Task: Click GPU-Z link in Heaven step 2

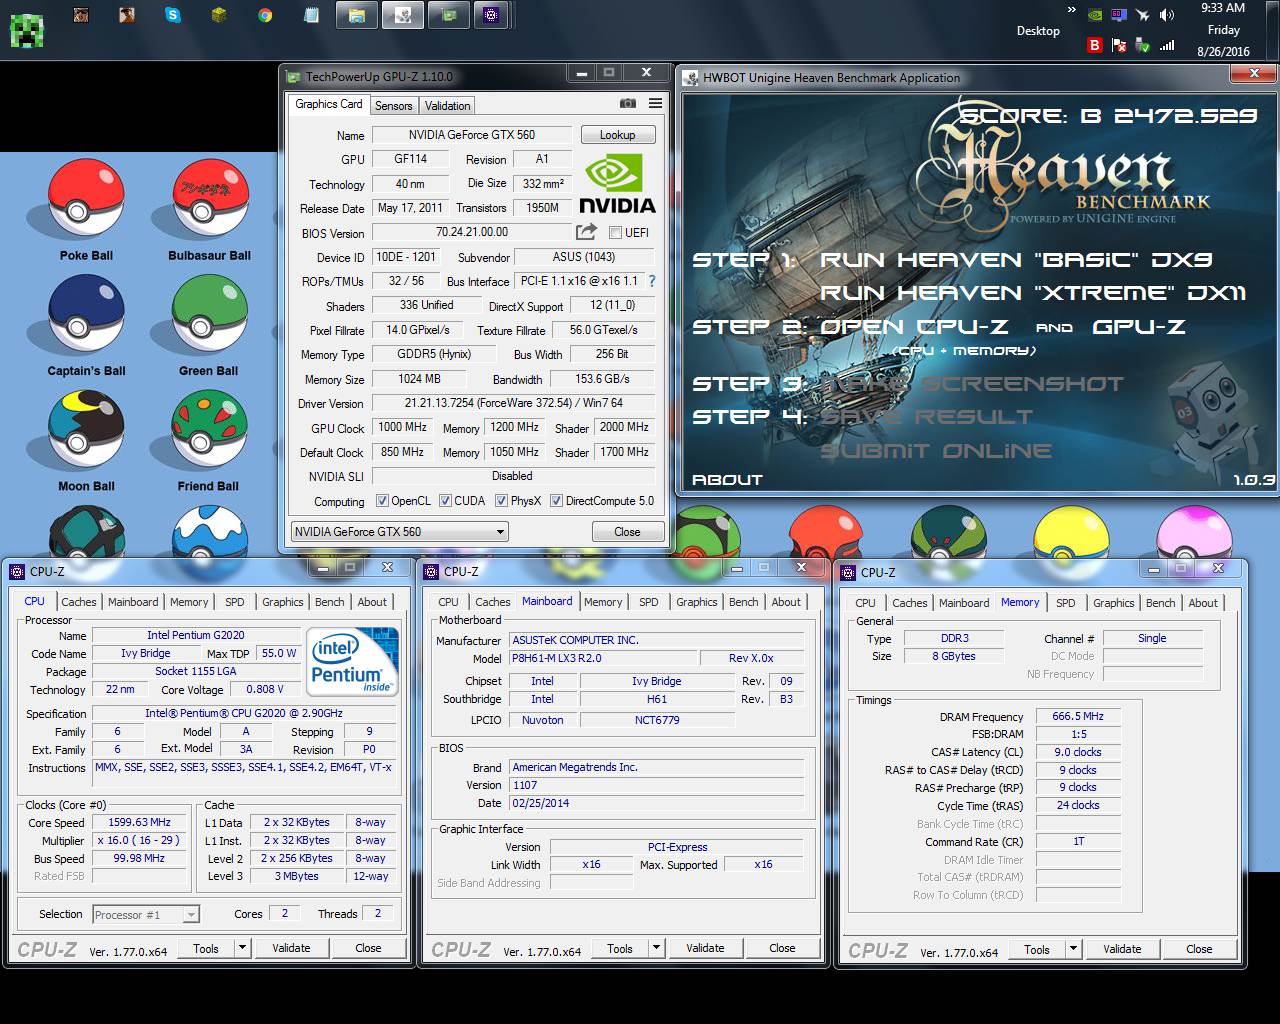Action: (1139, 327)
